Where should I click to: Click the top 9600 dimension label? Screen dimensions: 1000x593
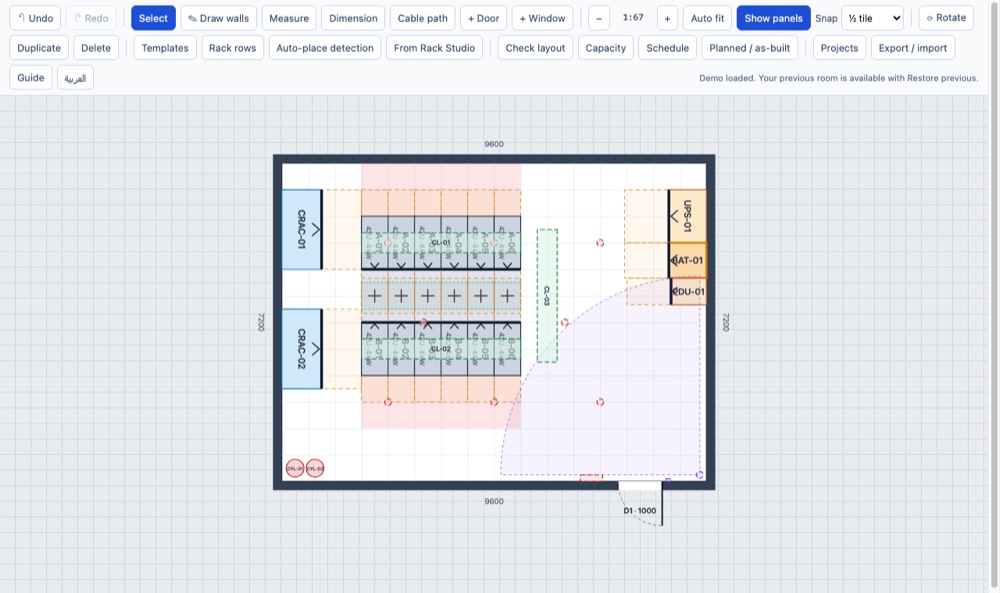[x=494, y=144]
